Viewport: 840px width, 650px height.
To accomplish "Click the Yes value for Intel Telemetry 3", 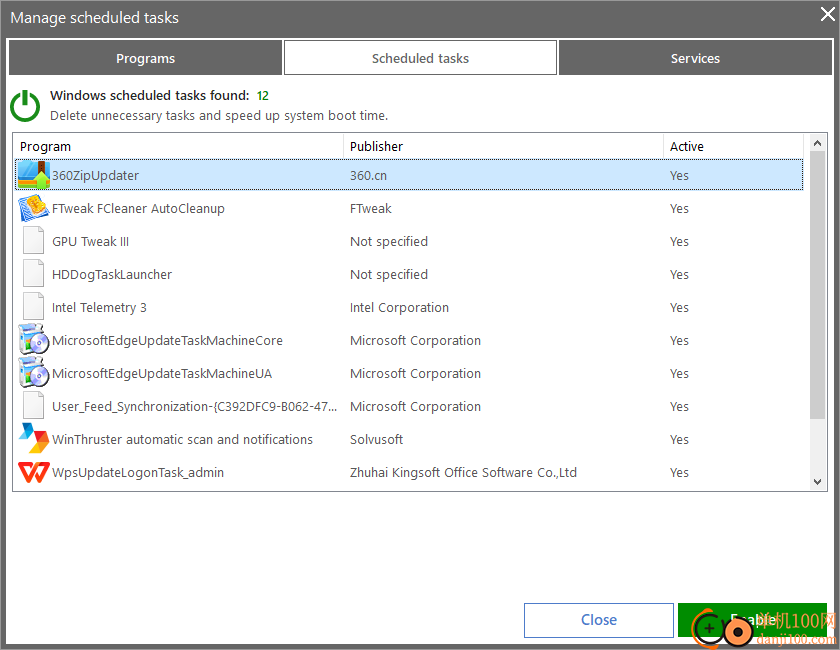I will pyautogui.click(x=679, y=308).
